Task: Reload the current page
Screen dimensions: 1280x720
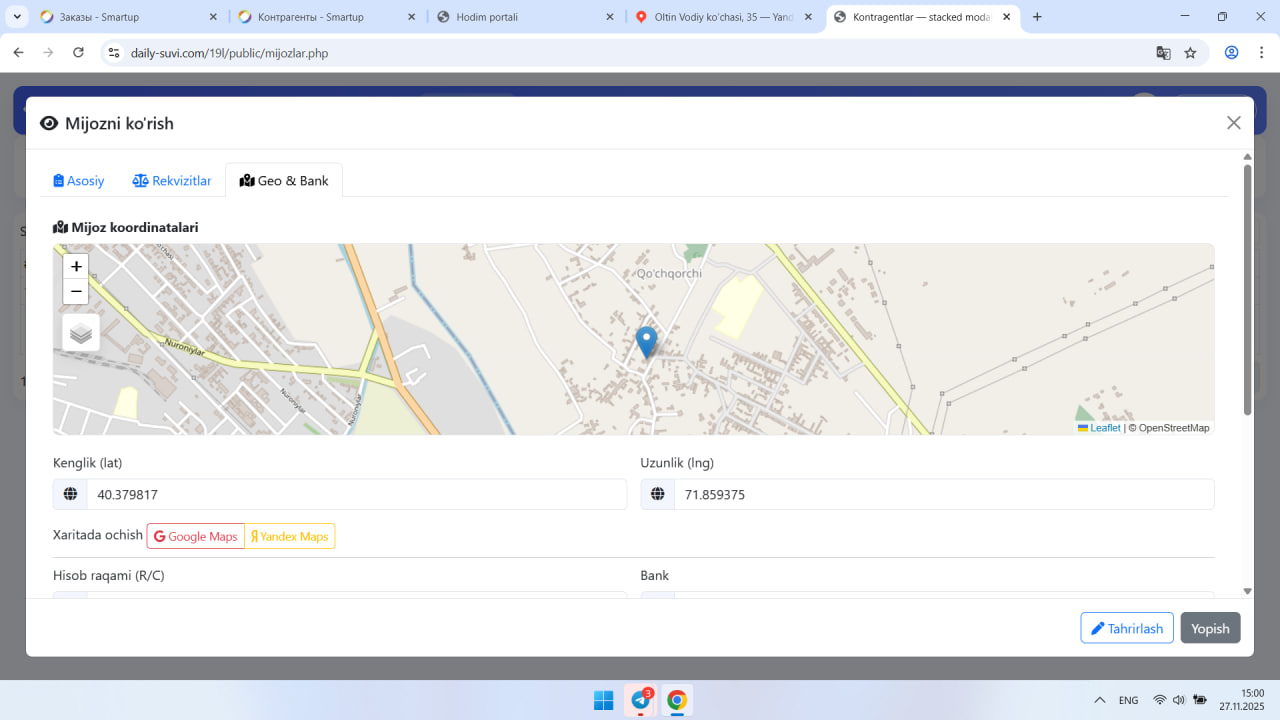Action: pyautogui.click(x=78, y=53)
